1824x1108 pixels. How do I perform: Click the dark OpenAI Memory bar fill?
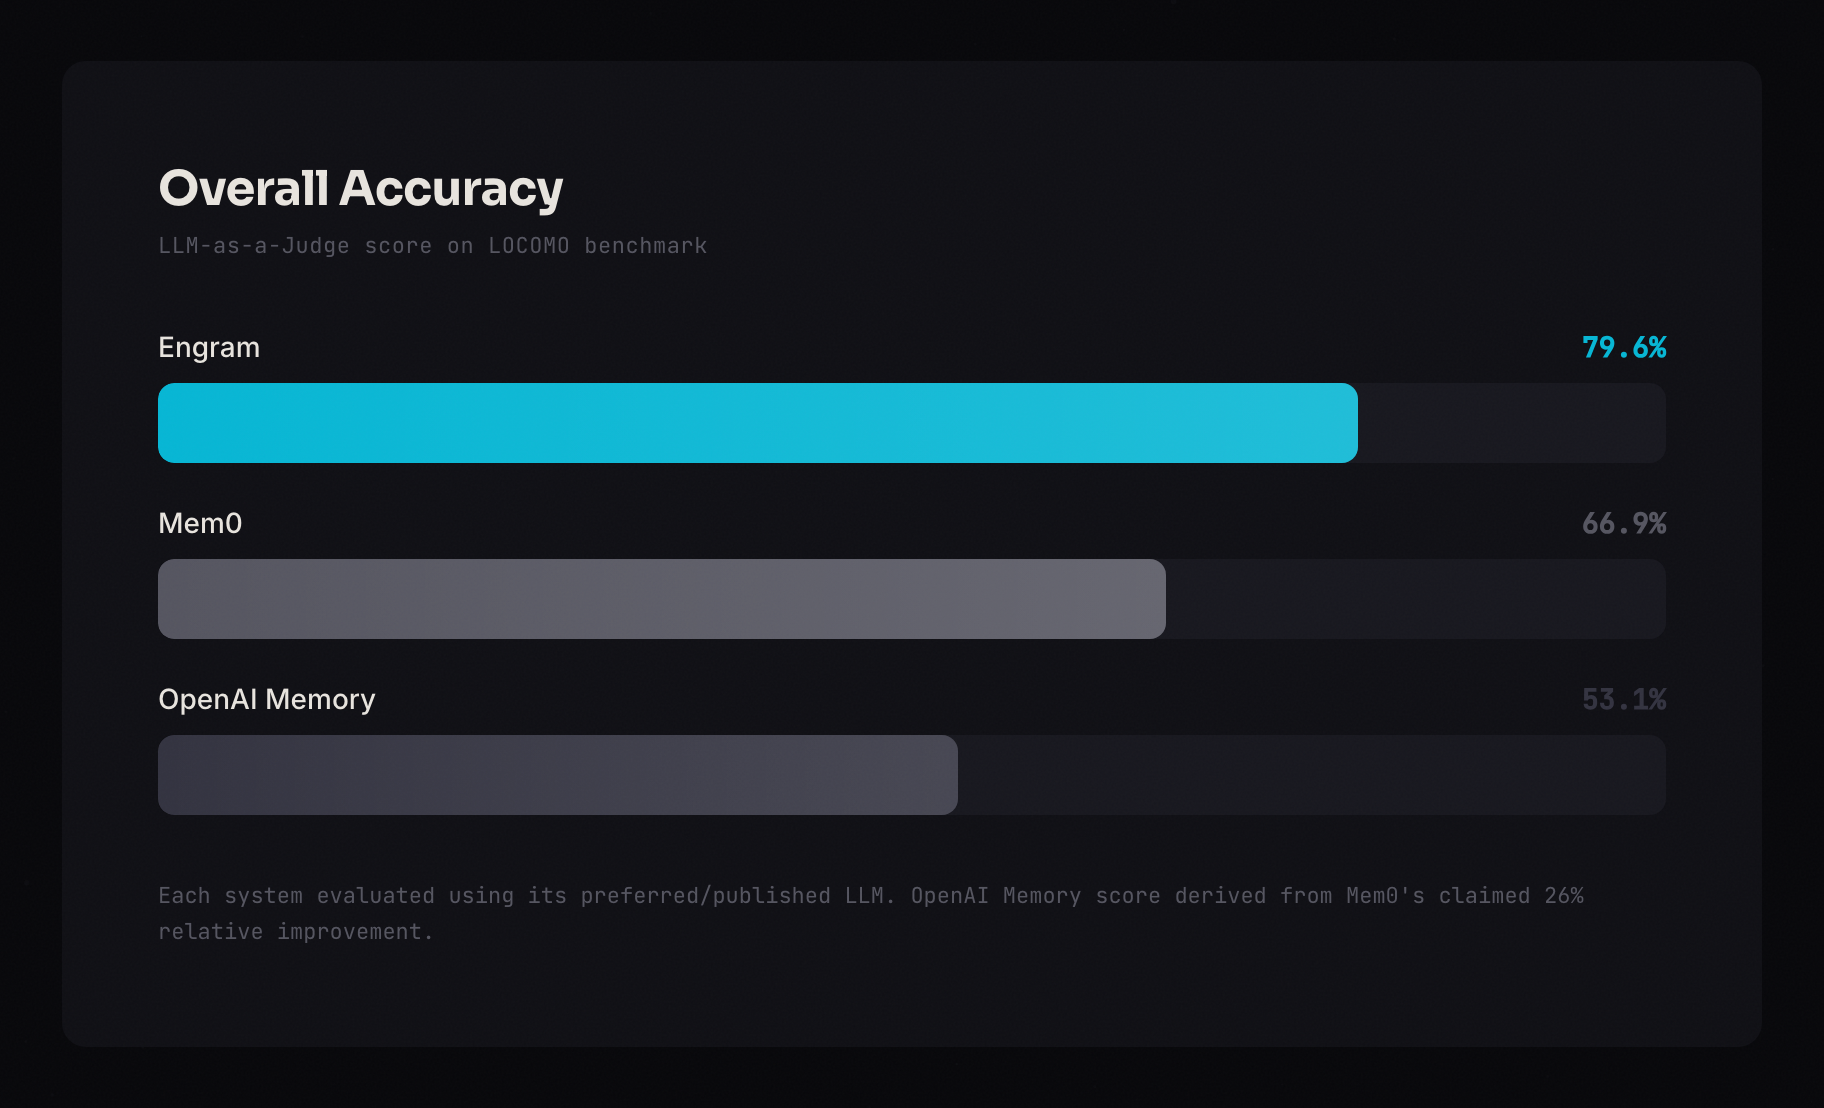coord(557,775)
